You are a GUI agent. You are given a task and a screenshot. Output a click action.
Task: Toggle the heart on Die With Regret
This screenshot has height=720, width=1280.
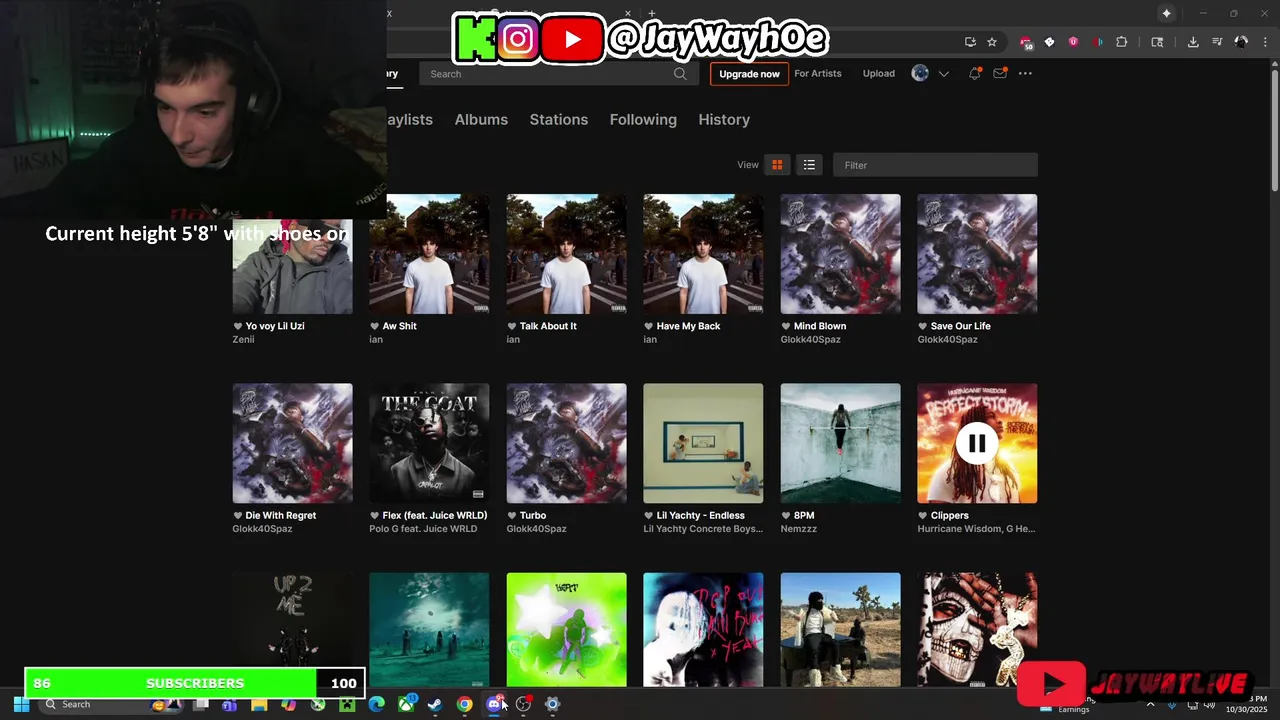[238, 515]
